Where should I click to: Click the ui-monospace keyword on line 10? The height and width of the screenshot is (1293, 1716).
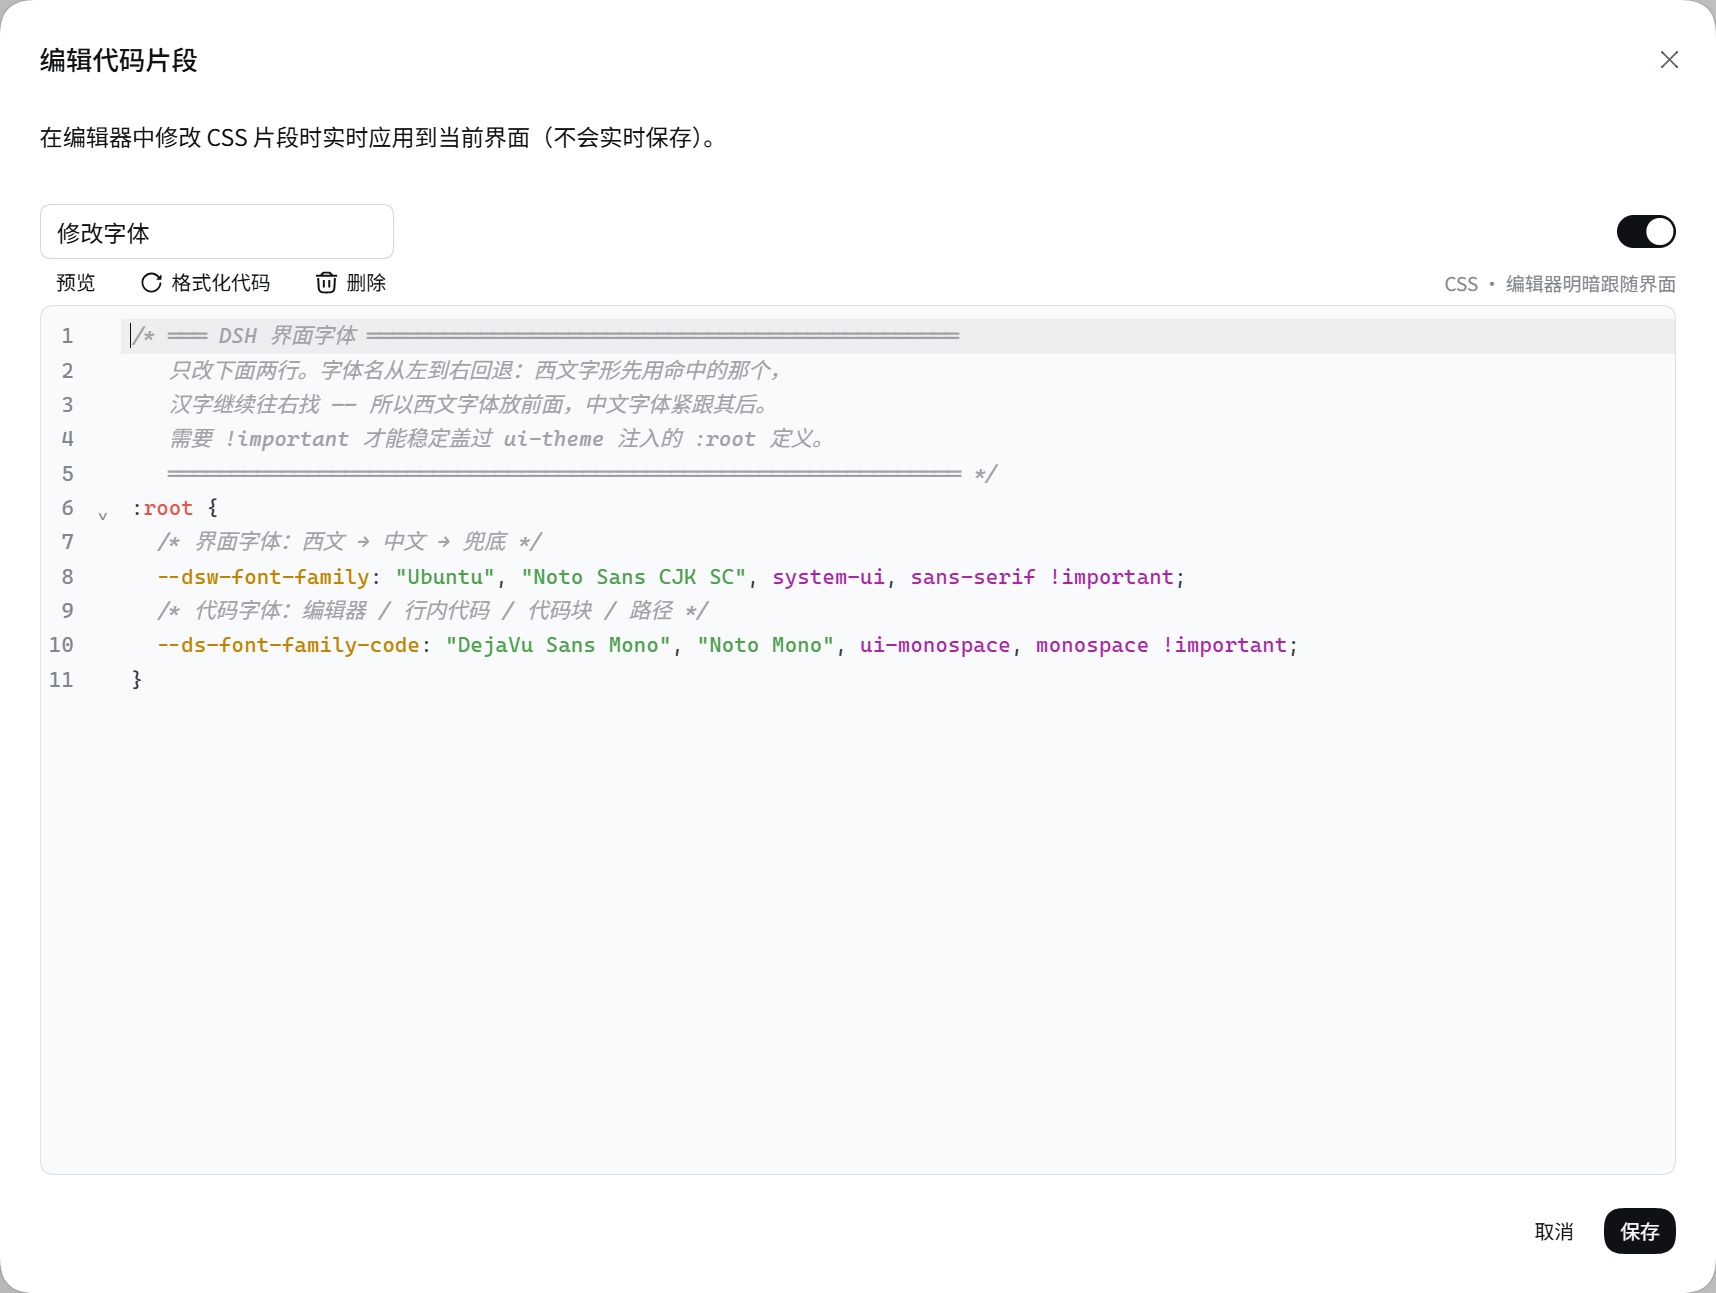coord(935,645)
